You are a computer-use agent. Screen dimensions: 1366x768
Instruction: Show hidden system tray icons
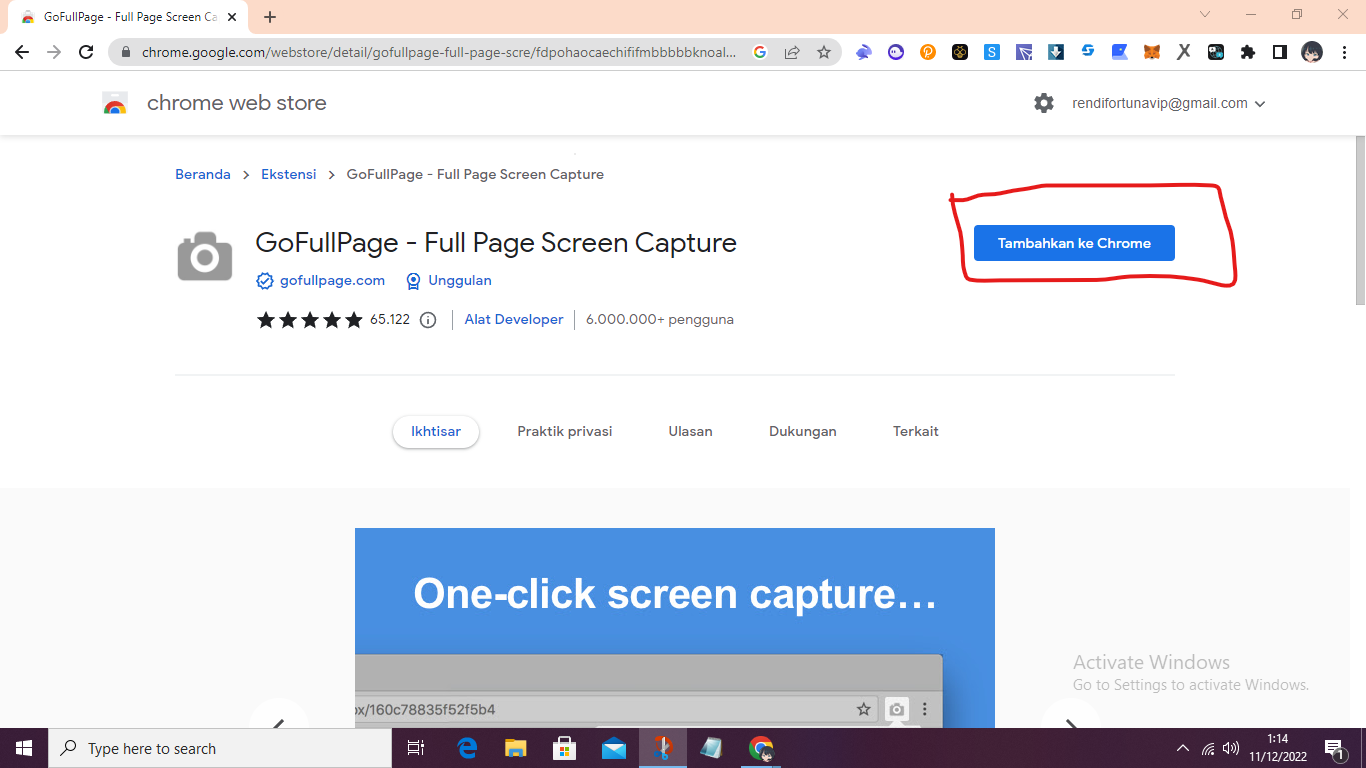click(1183, 748)
